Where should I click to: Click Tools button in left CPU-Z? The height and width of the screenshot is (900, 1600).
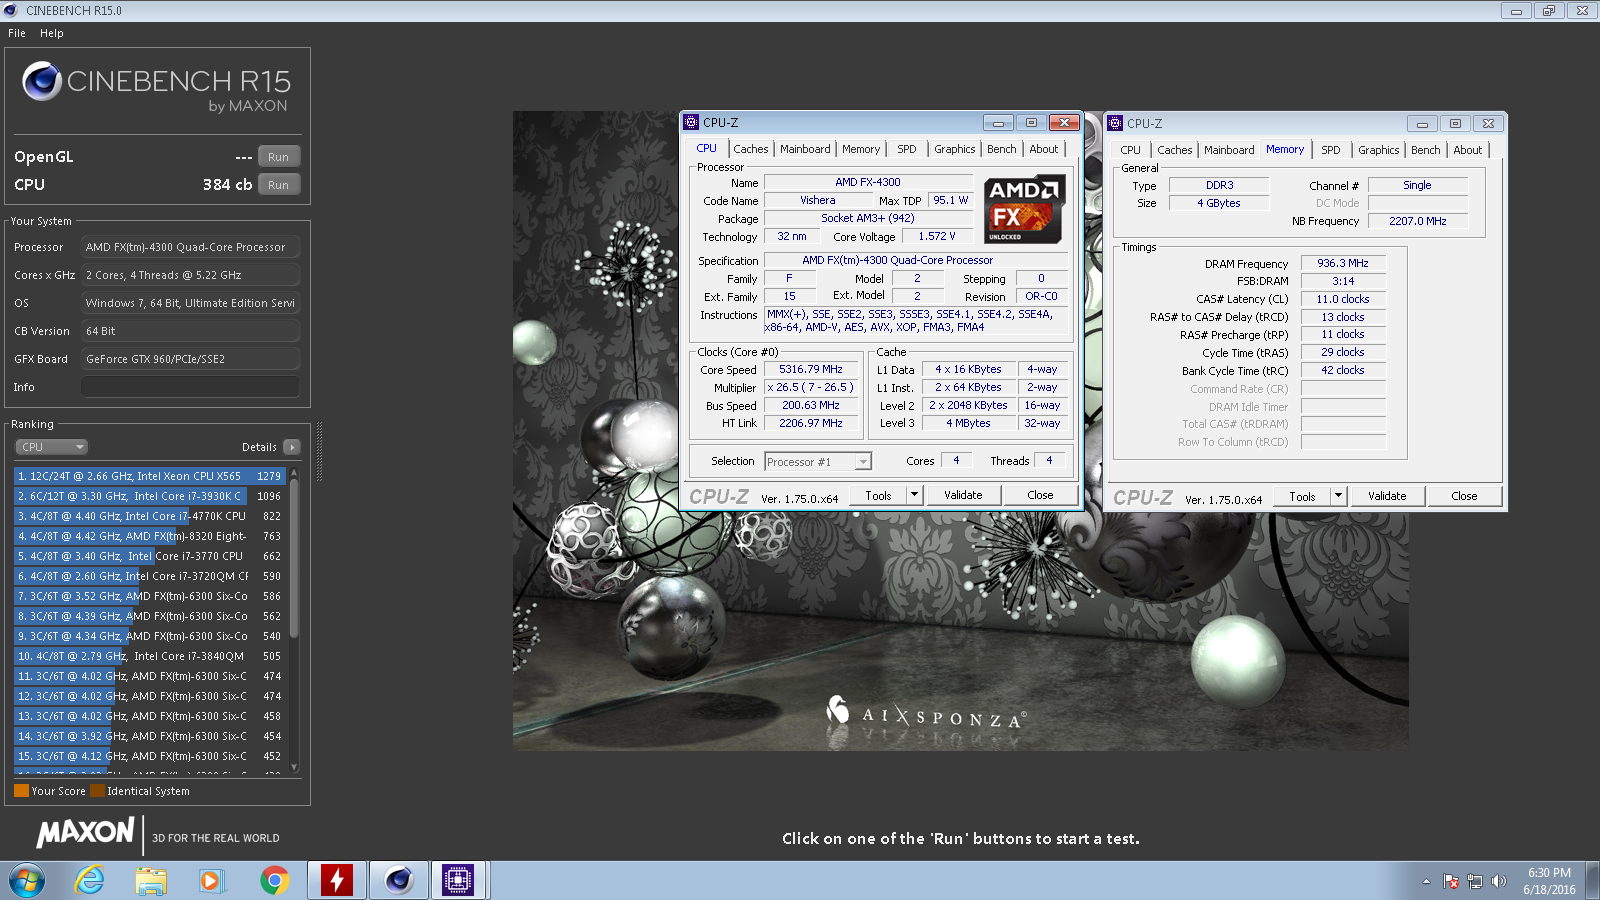(x=878, y=495)
